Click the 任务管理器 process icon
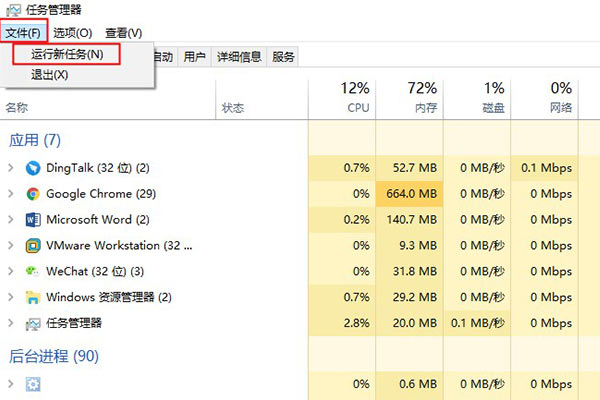Image resolution: width=600 pixels, height=400 pixels. tap(33, 324)
